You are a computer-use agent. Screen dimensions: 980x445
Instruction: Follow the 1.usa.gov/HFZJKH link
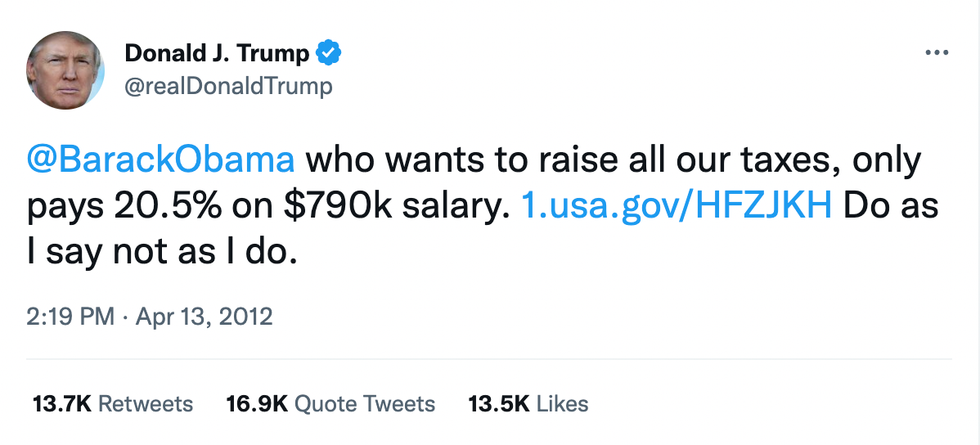(x=678, y=206)
